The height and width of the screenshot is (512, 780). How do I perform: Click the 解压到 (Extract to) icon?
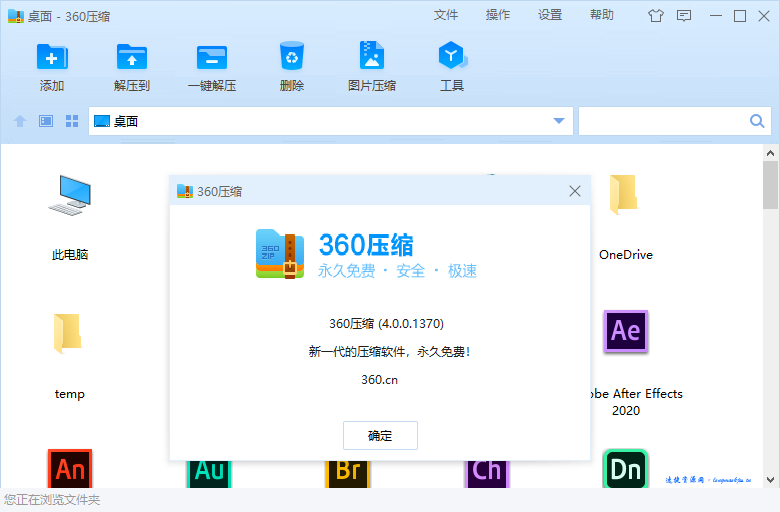pyautogui.click(x=132, y=57)
